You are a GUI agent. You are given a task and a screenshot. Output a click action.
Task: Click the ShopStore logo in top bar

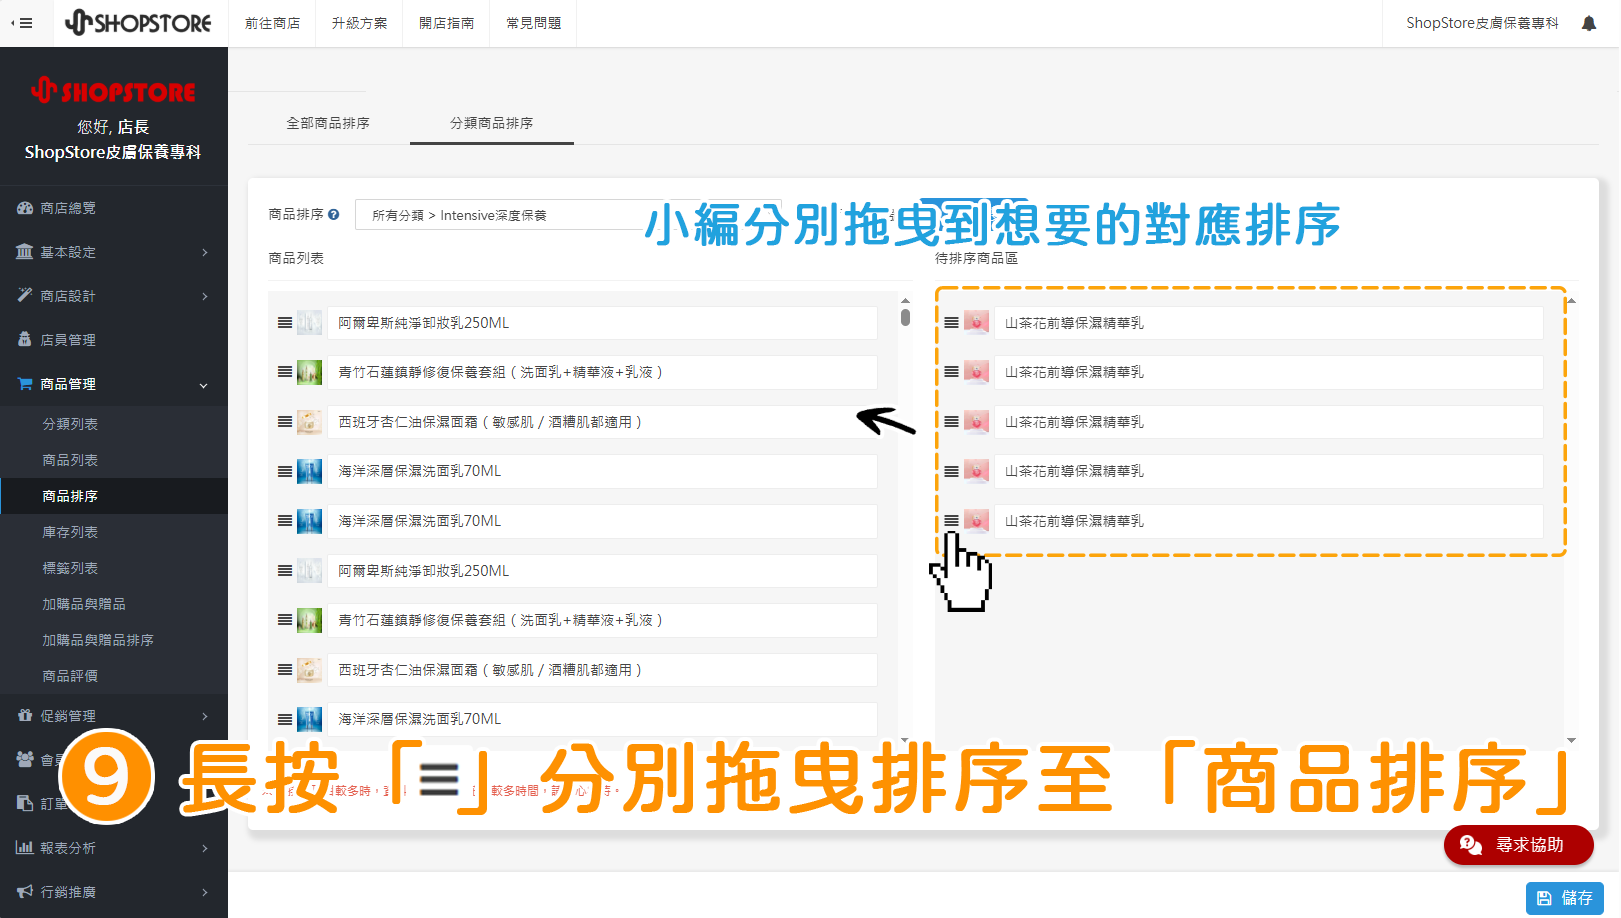coord(138,22)
